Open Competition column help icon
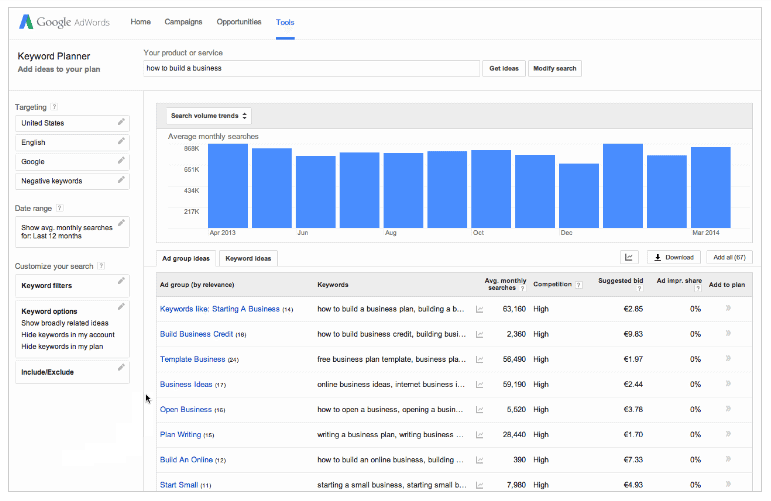The width and height of the screenshot is (771, 501). pyautogui.click(x=579, y=285)
